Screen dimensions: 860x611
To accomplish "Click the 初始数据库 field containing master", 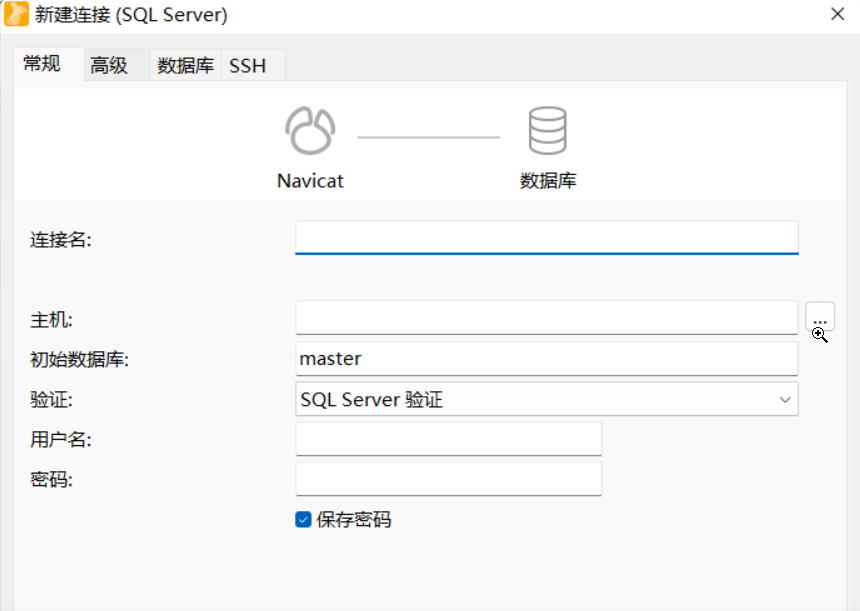I will [x=547, y=359].
